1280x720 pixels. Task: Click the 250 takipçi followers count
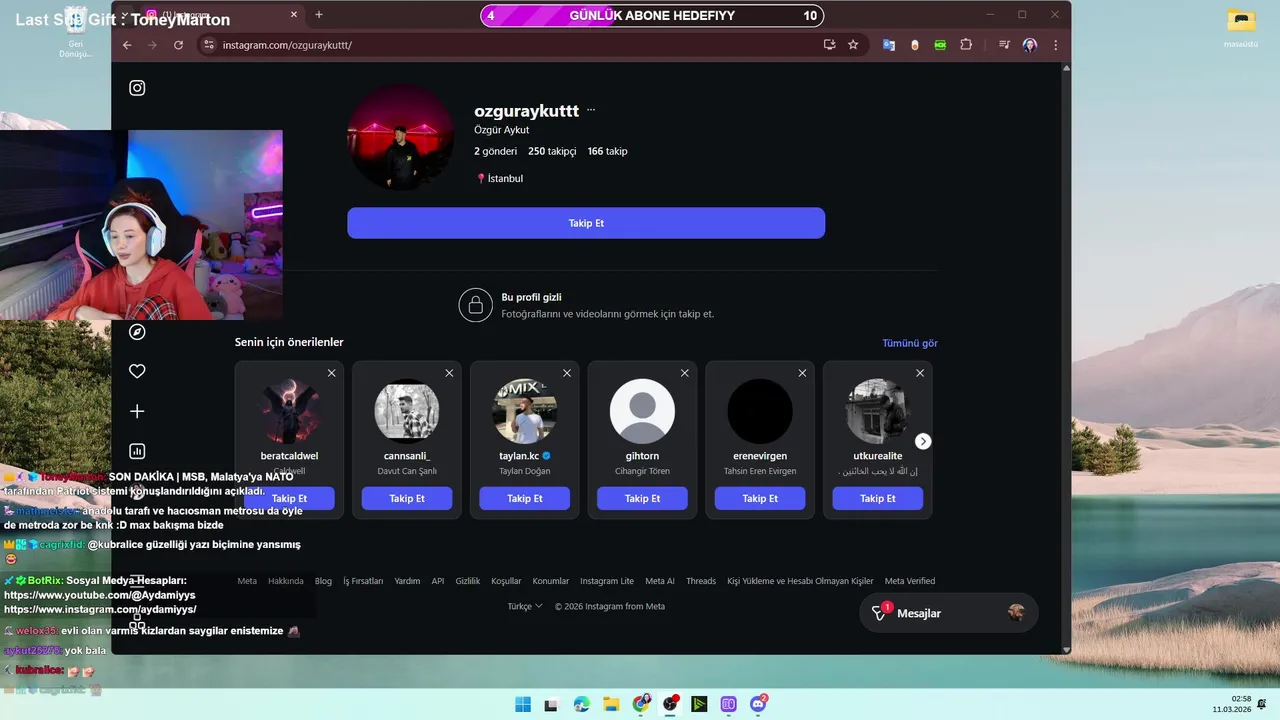[552, 151]
